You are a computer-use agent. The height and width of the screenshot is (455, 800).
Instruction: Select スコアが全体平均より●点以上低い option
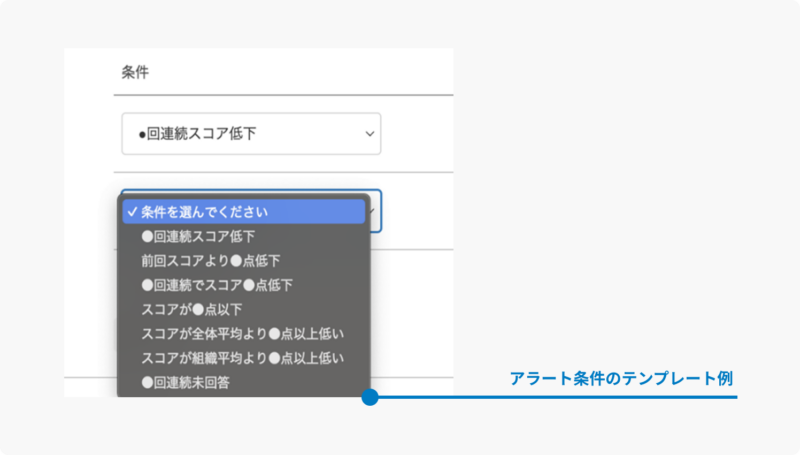coord(242,334)
